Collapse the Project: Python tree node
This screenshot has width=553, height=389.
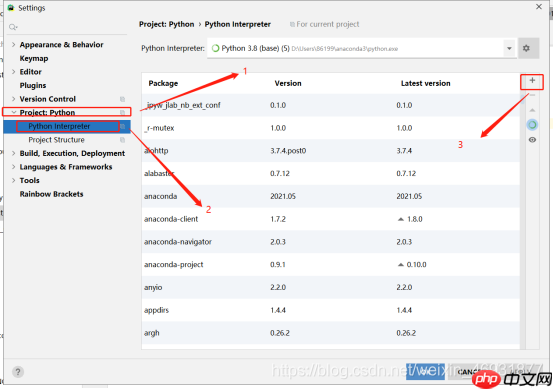pyautogui.click(x=13, y=112)
